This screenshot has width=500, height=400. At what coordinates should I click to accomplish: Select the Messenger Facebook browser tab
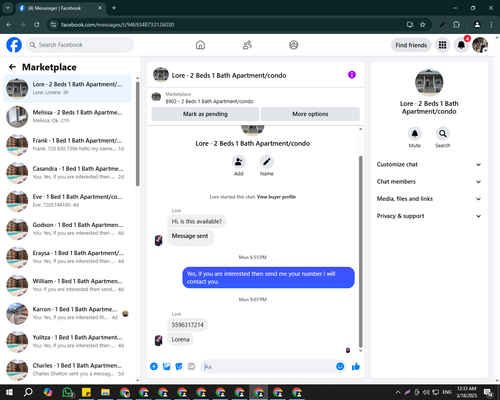60,8
